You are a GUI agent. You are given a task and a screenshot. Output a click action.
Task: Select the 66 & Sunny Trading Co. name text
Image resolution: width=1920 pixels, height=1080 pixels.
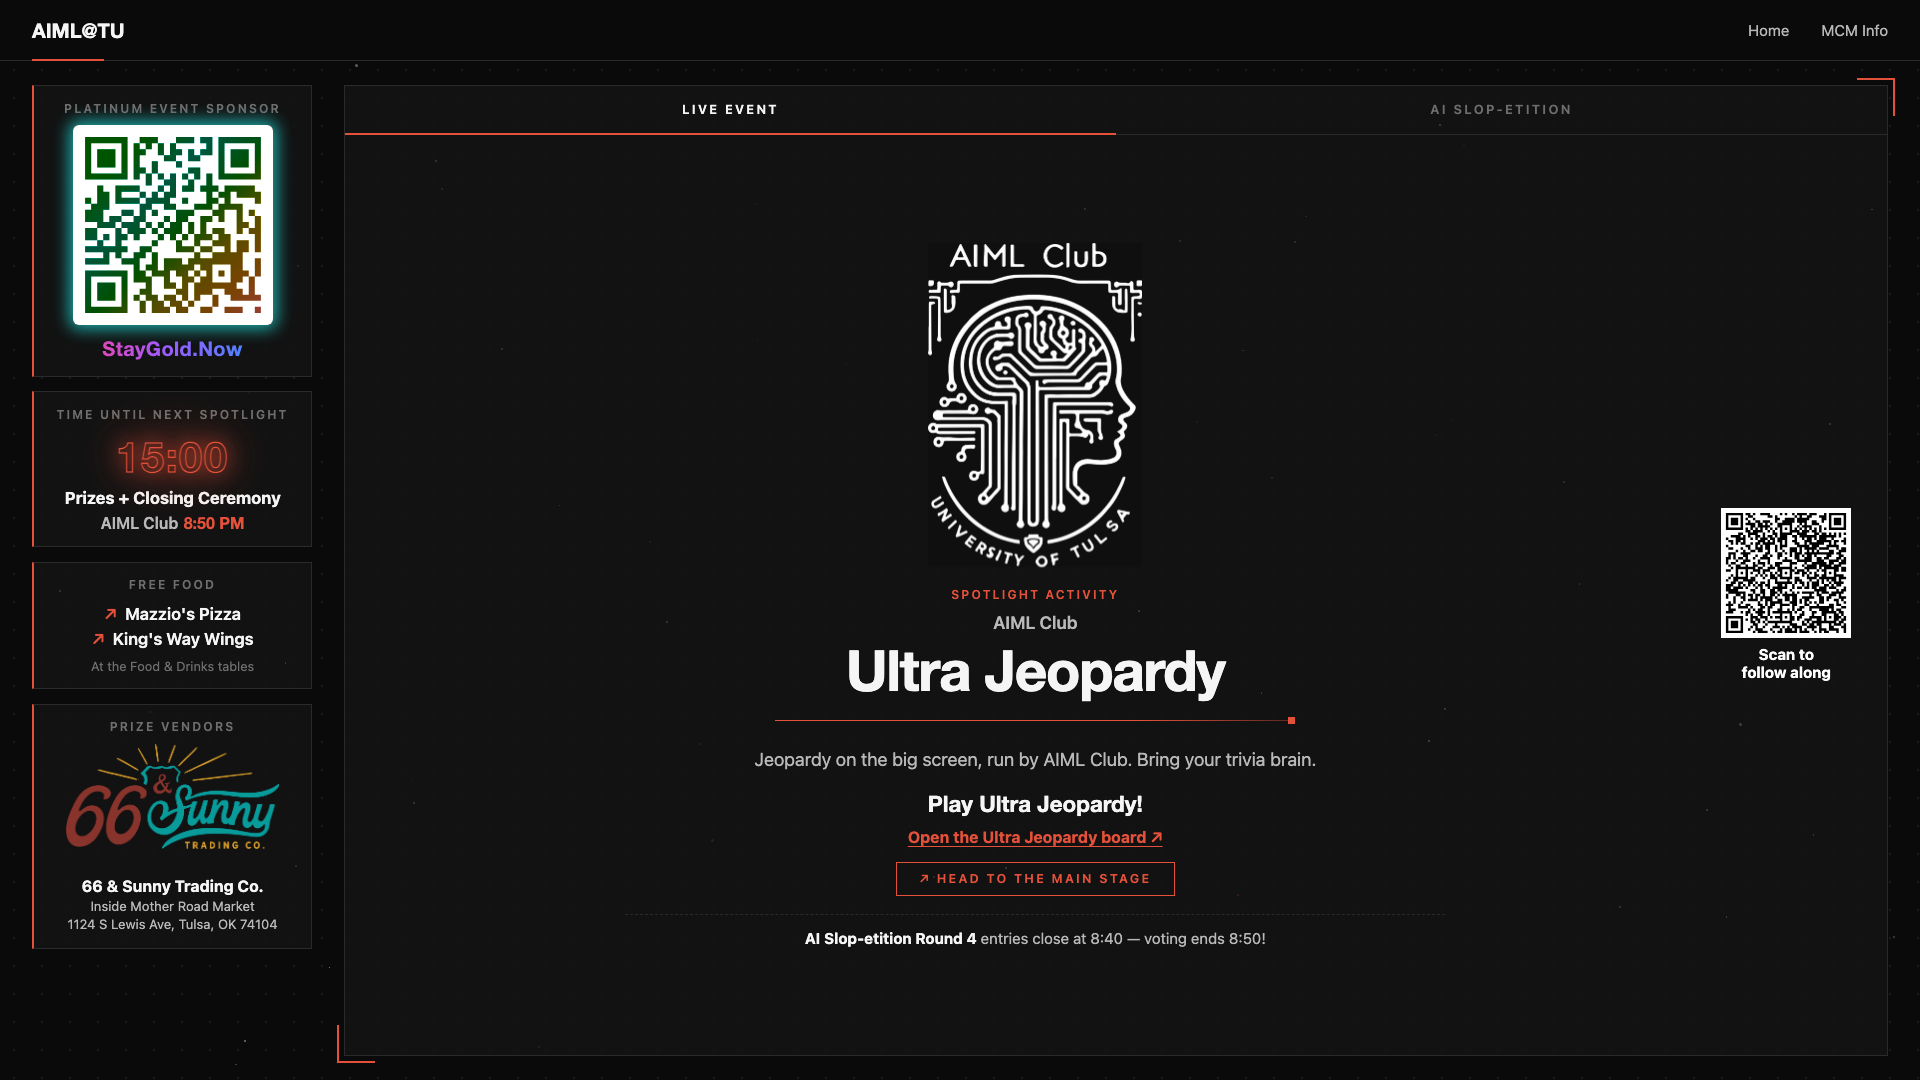[x=172, y=886]
